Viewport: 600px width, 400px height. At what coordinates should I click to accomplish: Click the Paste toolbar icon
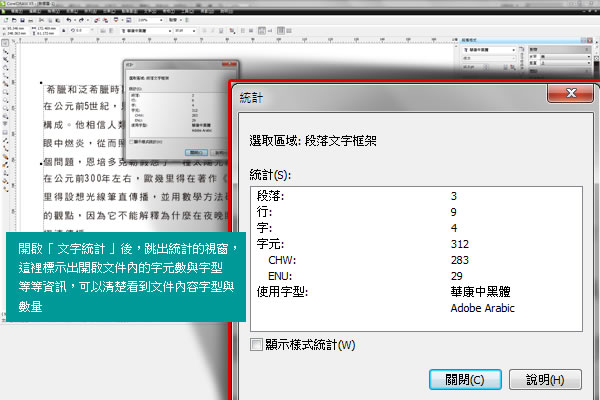coord(57,20)
